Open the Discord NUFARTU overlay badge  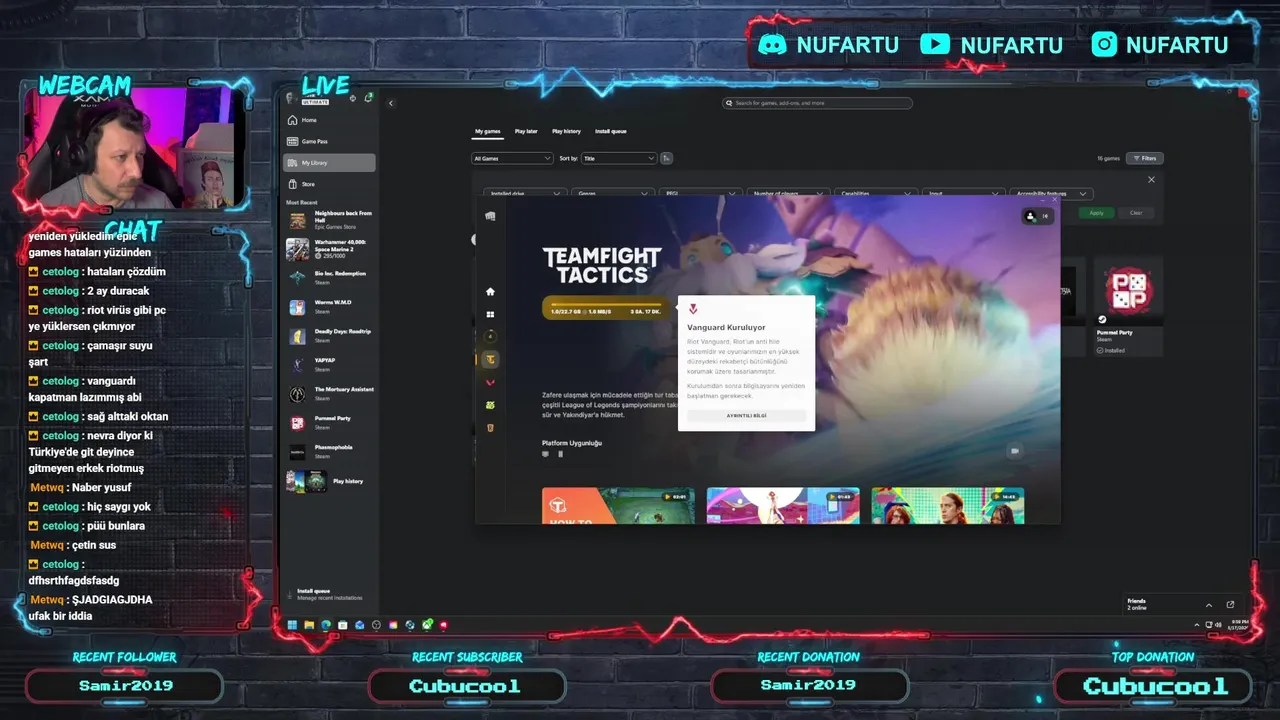click(829, 45)
